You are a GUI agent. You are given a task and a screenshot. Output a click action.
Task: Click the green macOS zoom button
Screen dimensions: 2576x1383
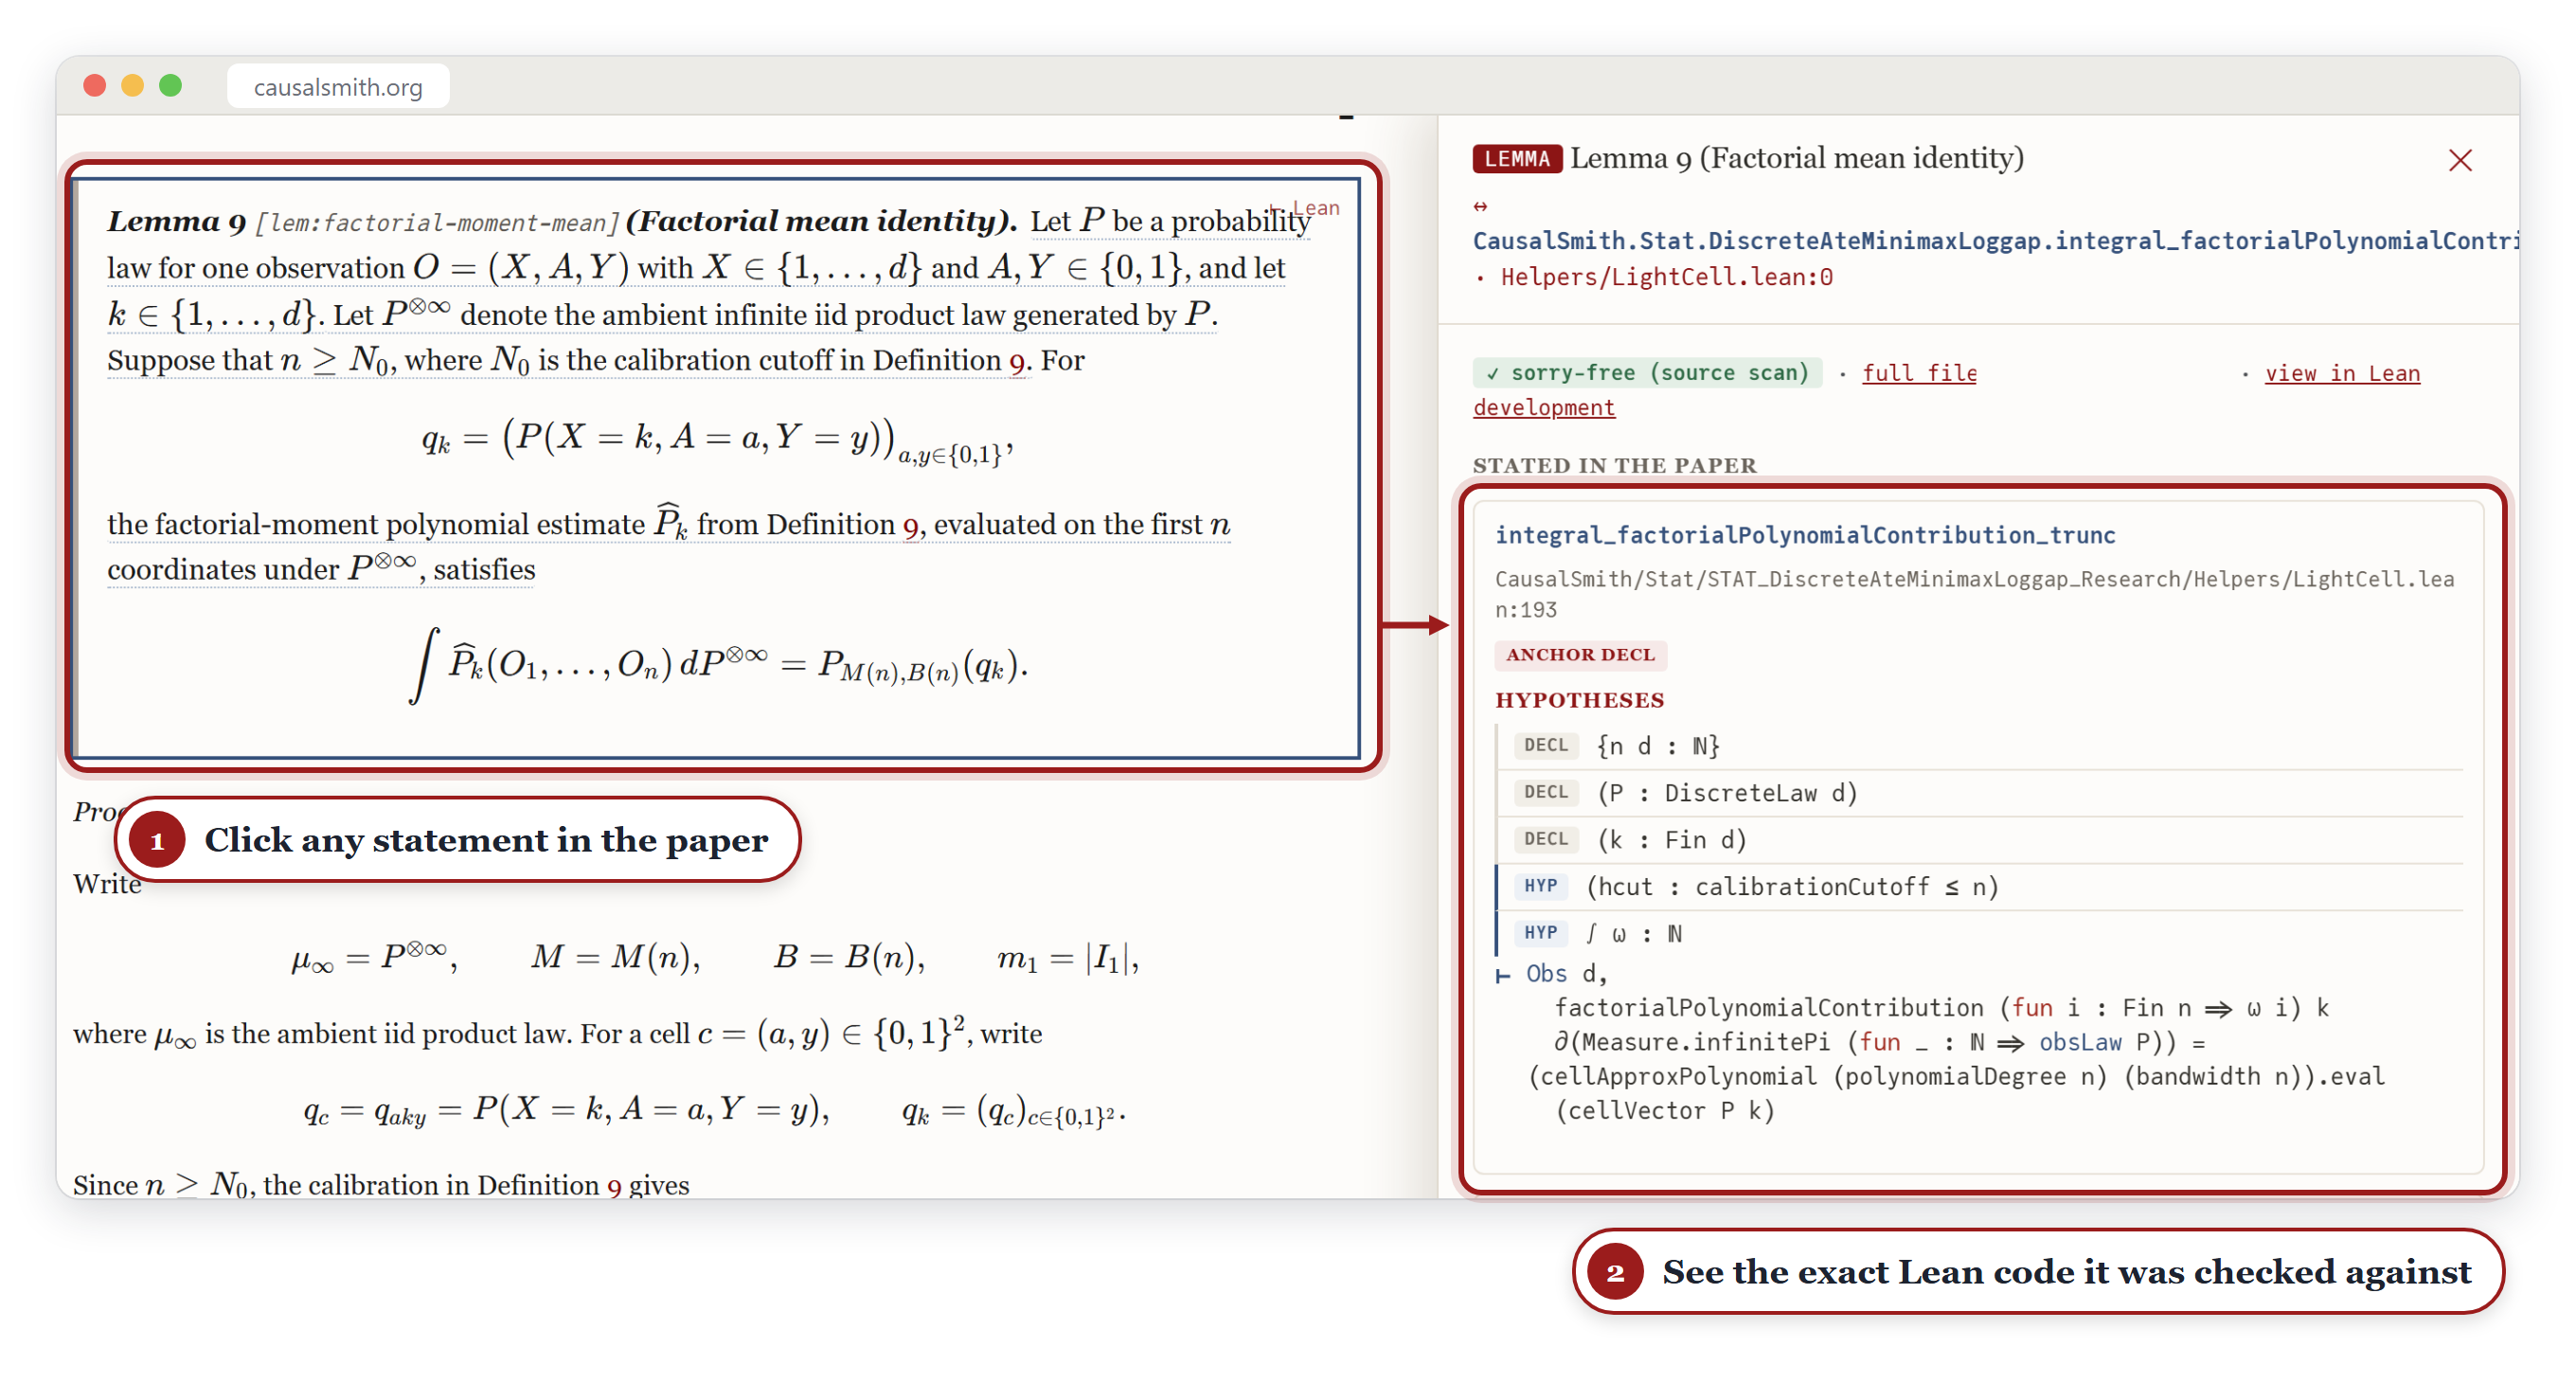171,86
